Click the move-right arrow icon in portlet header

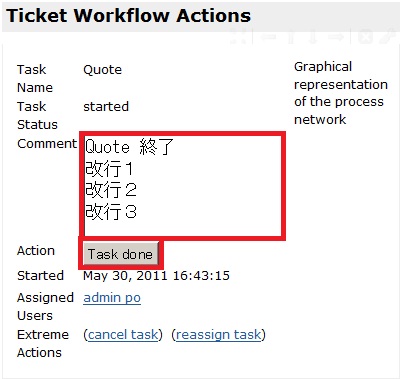(x=336, y=36)
